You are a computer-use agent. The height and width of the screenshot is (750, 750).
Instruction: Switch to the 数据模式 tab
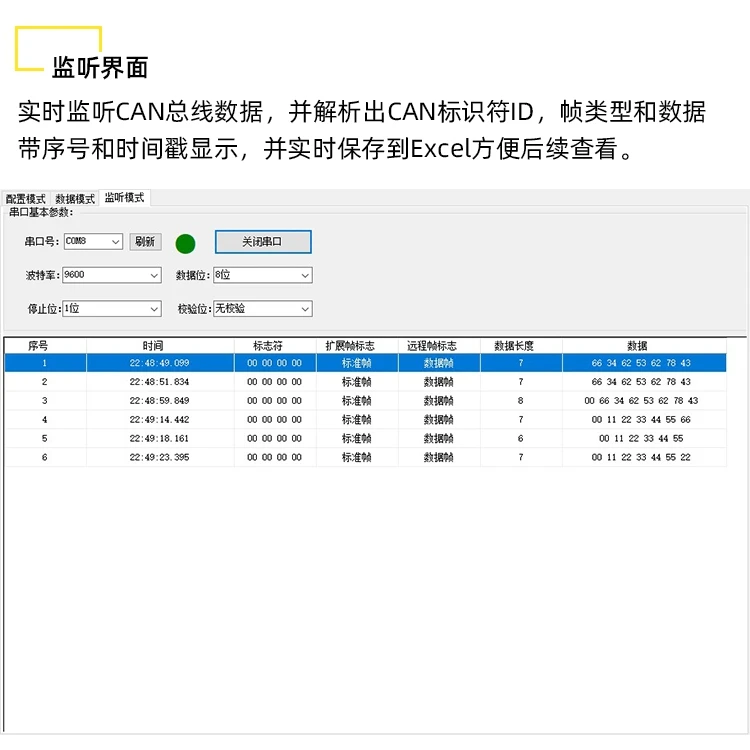click(75, 199)
